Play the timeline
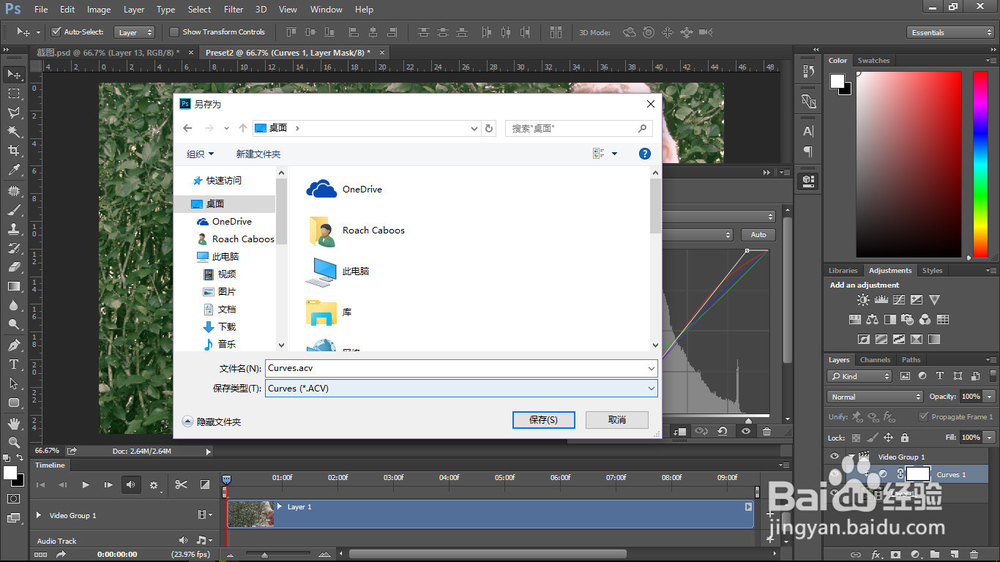The height and width of the screenshot is (562, 1000). (85, 485)
